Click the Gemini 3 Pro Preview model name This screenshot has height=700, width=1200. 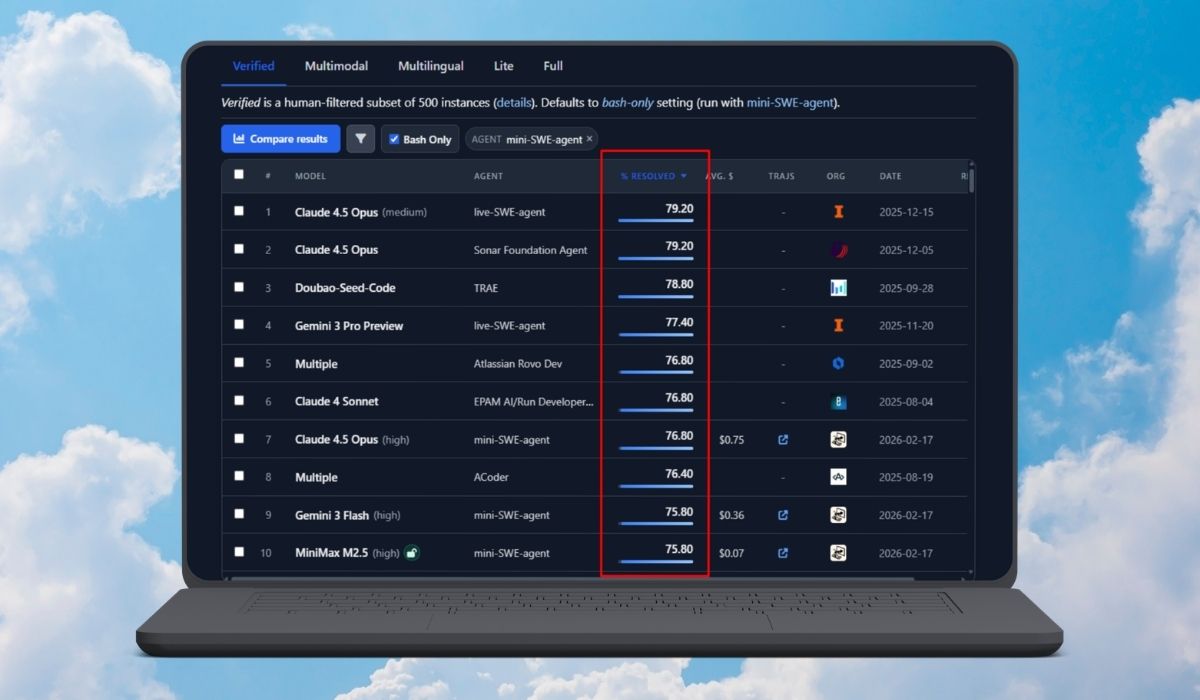[x=349, y=326]
